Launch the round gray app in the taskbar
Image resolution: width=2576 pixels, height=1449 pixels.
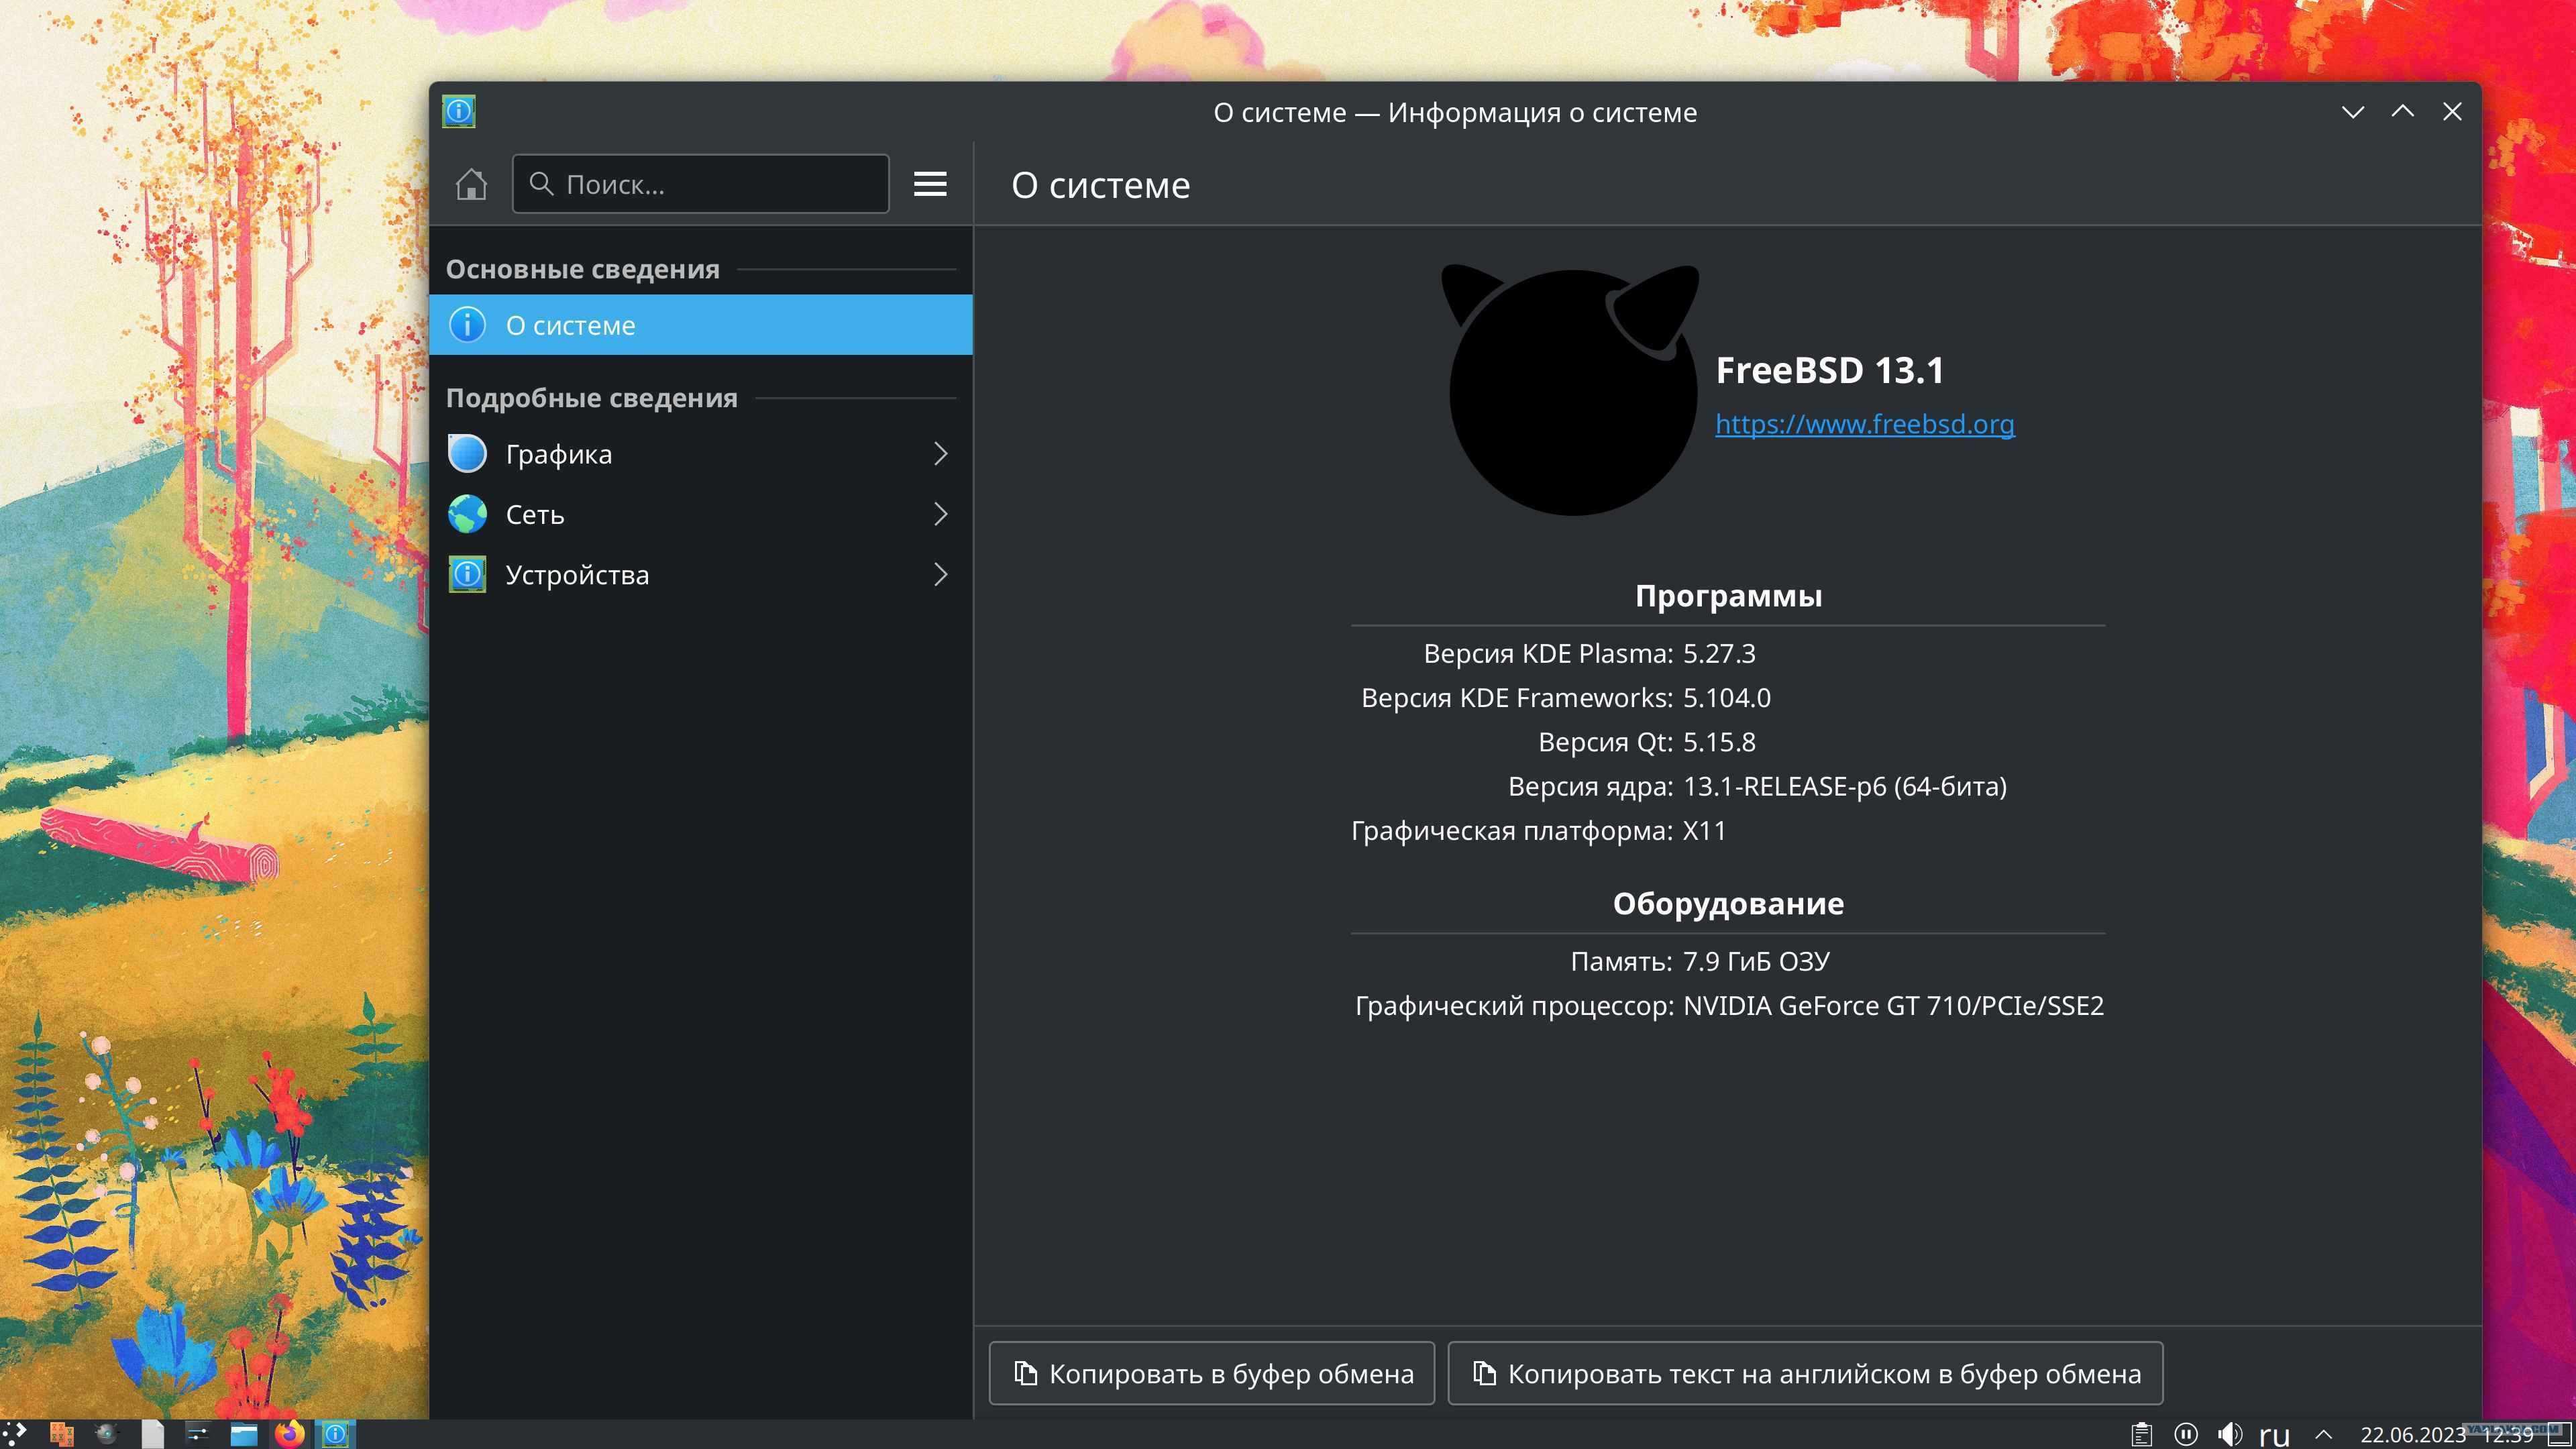[x=106, y=1434]
